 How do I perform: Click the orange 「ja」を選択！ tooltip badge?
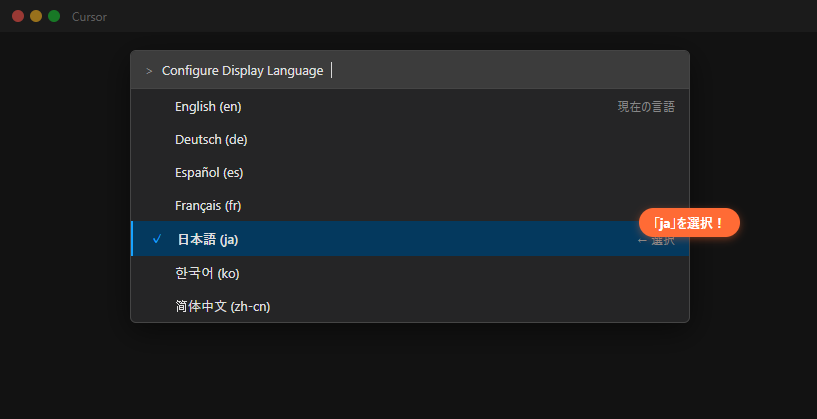tap(689, 222)
